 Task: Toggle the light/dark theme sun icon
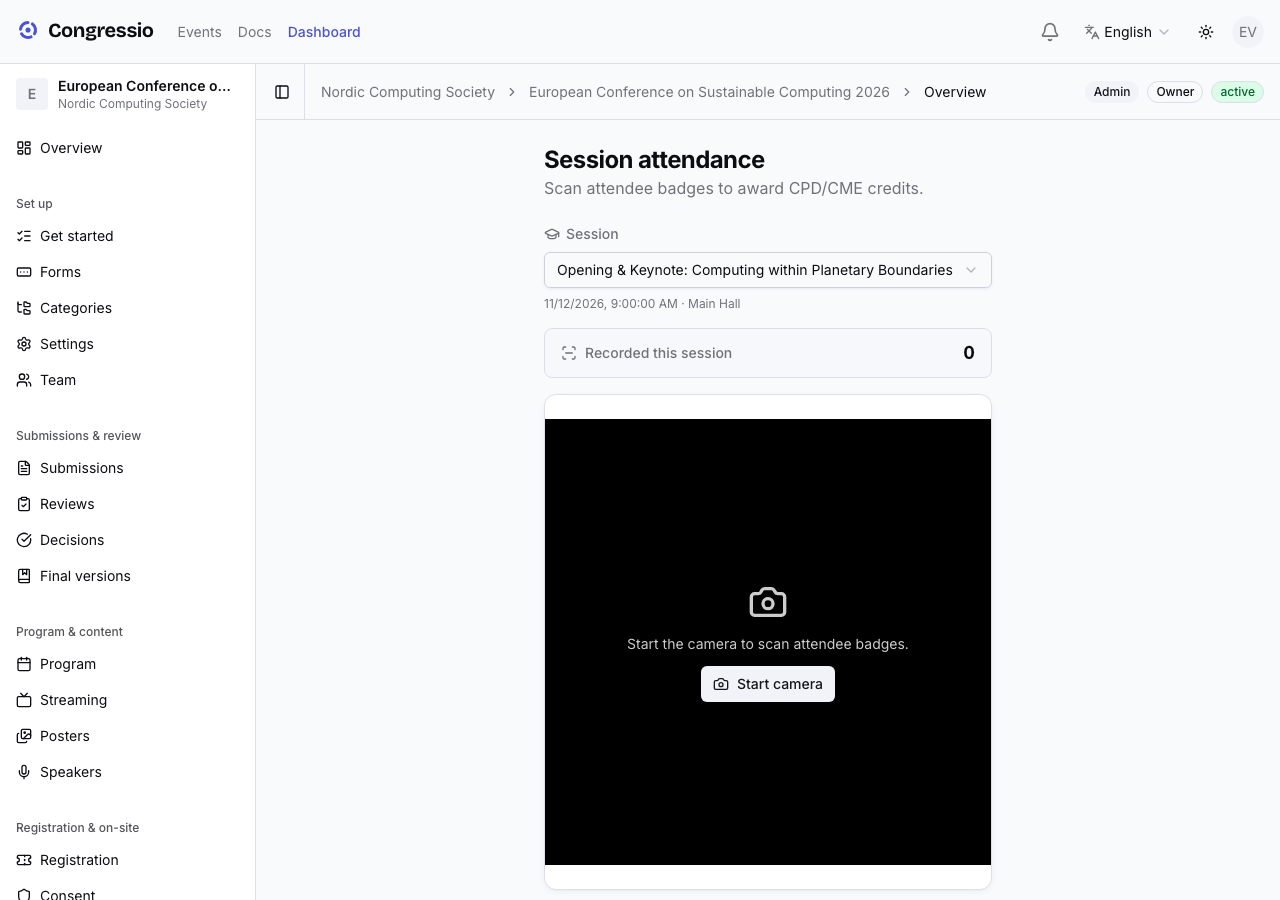tap(1206, 32)
